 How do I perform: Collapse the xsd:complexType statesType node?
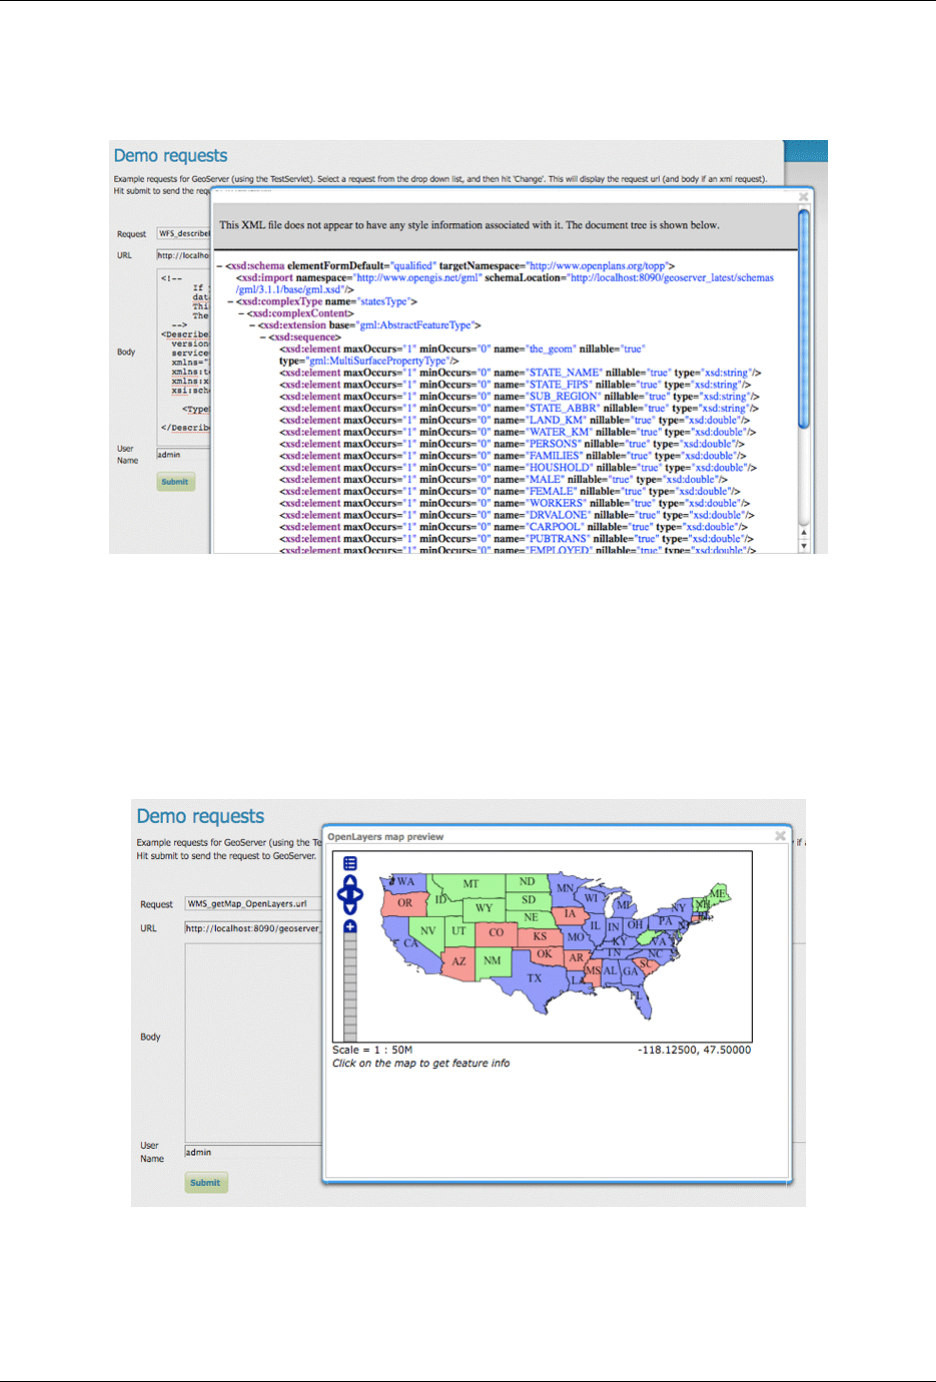pyautogui.click(x=230, y=301)
